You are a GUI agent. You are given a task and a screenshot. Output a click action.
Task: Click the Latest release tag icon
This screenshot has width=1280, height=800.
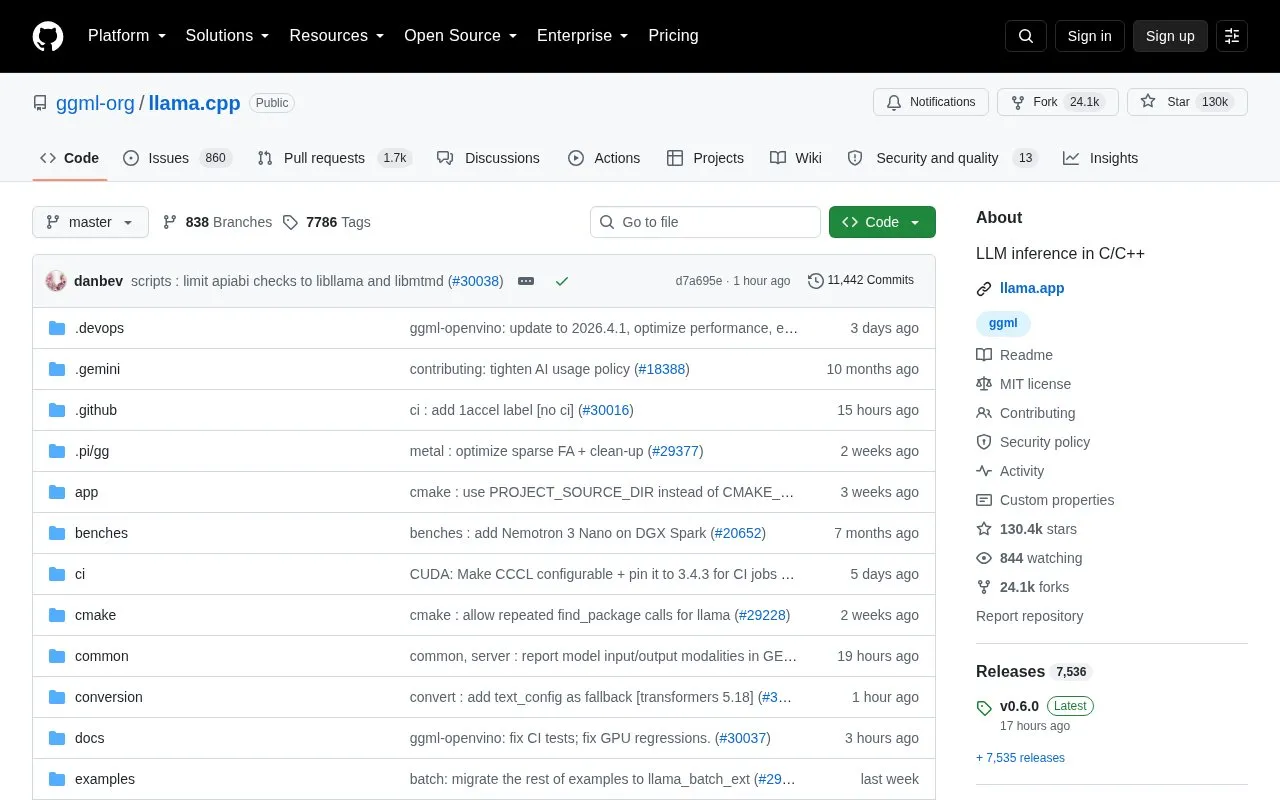(984, 707)
